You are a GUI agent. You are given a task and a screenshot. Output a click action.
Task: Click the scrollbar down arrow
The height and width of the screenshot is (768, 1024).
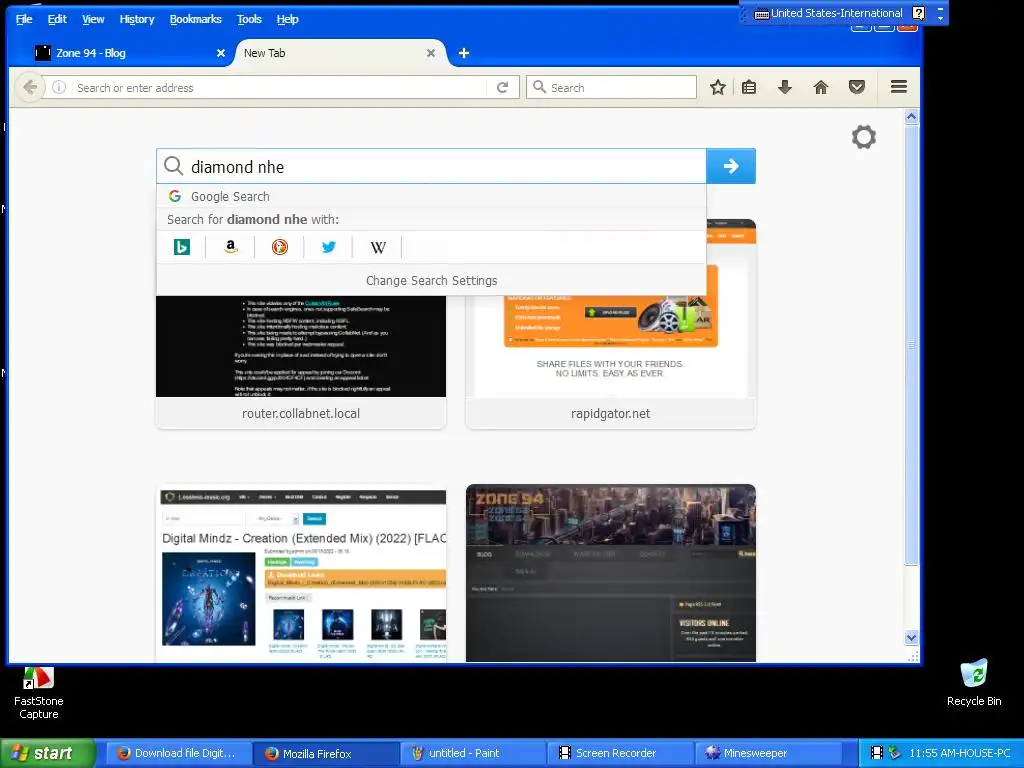click(x=911, y=637)
